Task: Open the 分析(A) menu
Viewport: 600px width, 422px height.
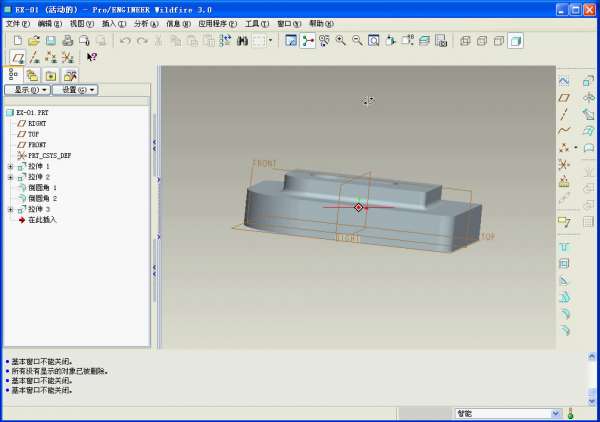Action: click(145, 23)
